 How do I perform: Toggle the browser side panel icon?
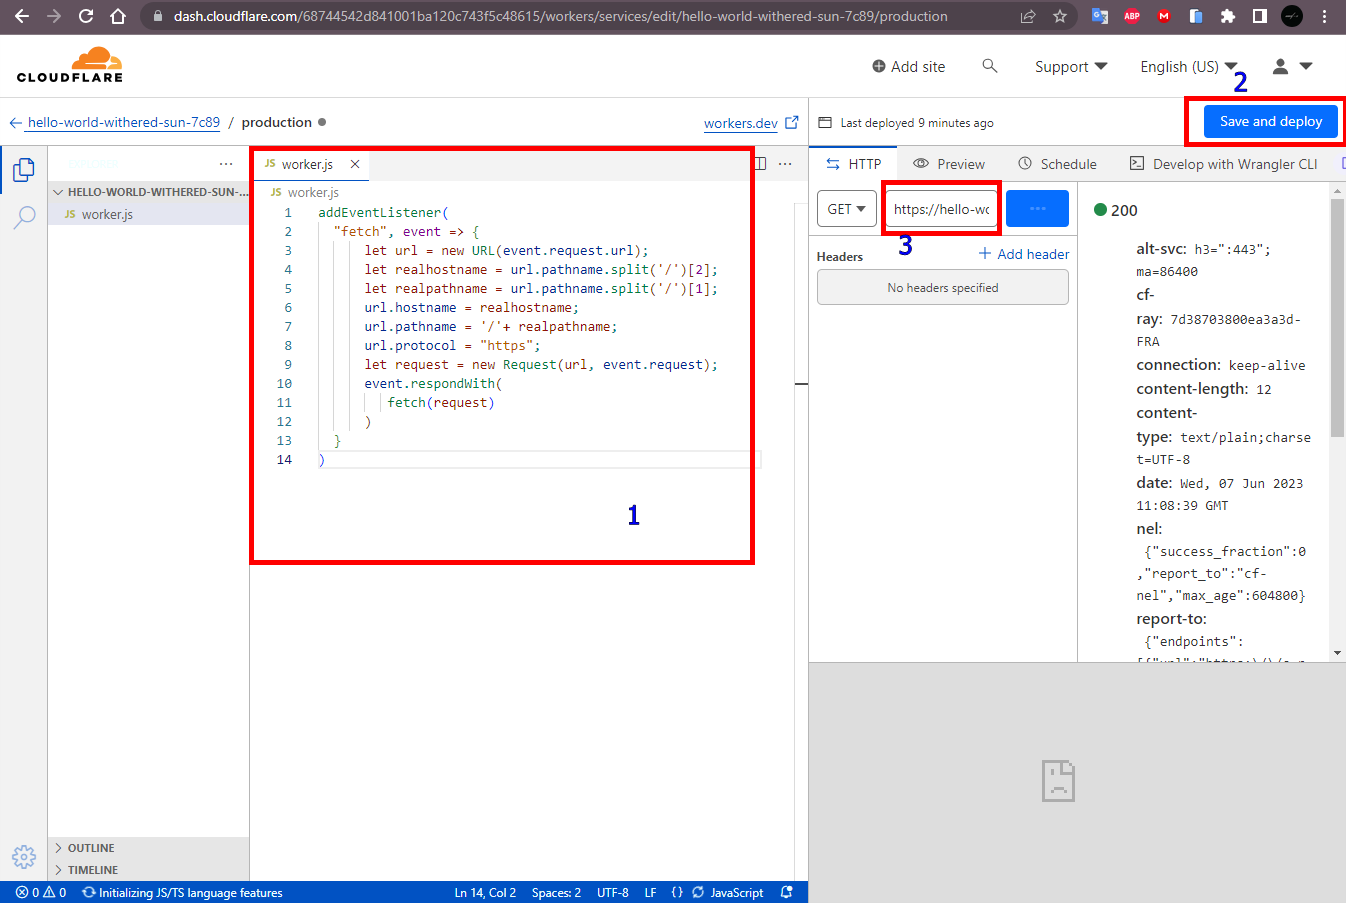click(1260, 16)
